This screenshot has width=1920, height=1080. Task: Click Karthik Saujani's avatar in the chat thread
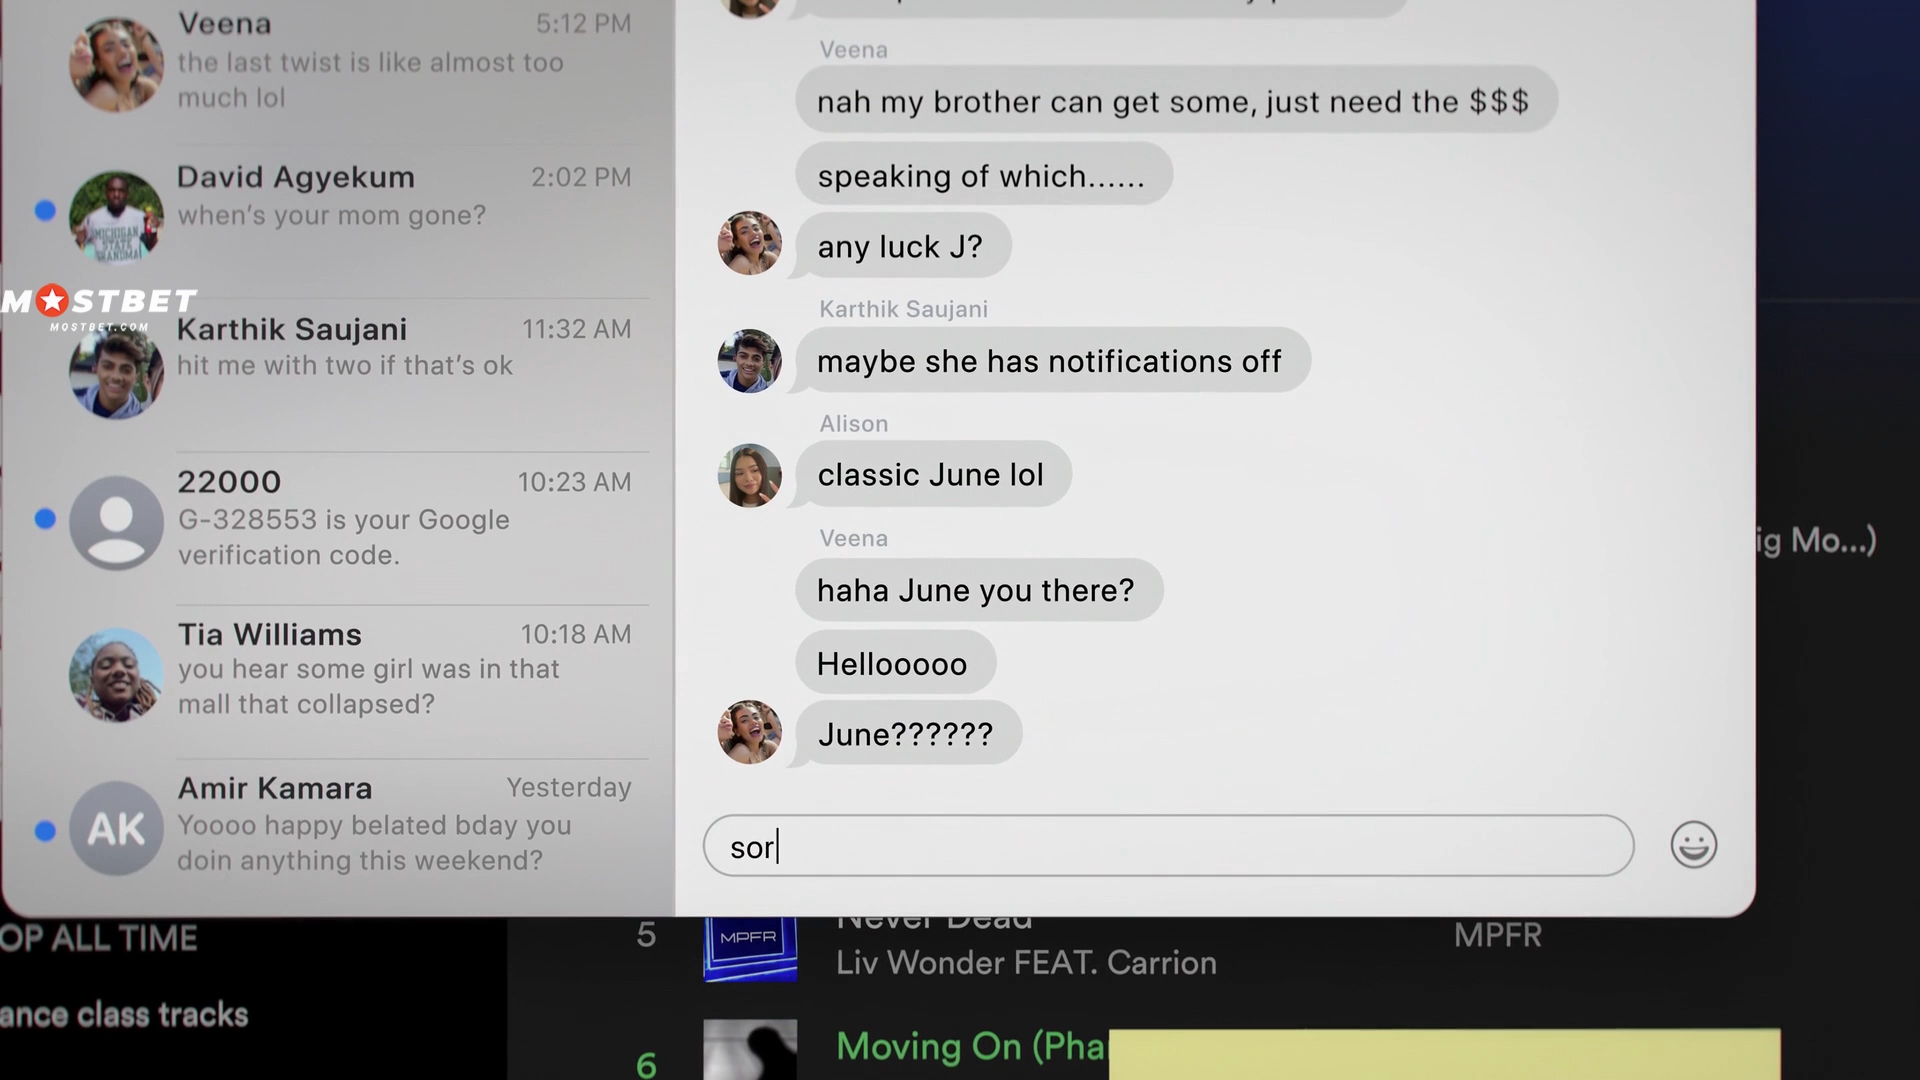tap(749, 361)
